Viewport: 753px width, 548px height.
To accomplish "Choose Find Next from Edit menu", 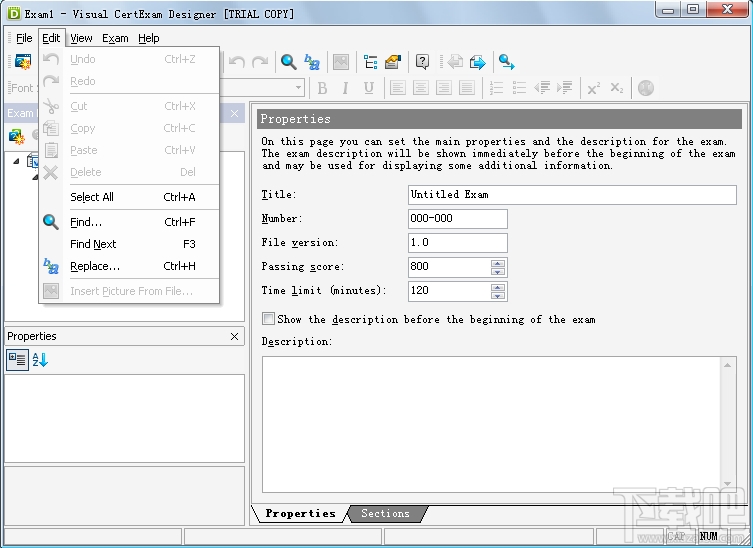I will [x=129, y=244].
